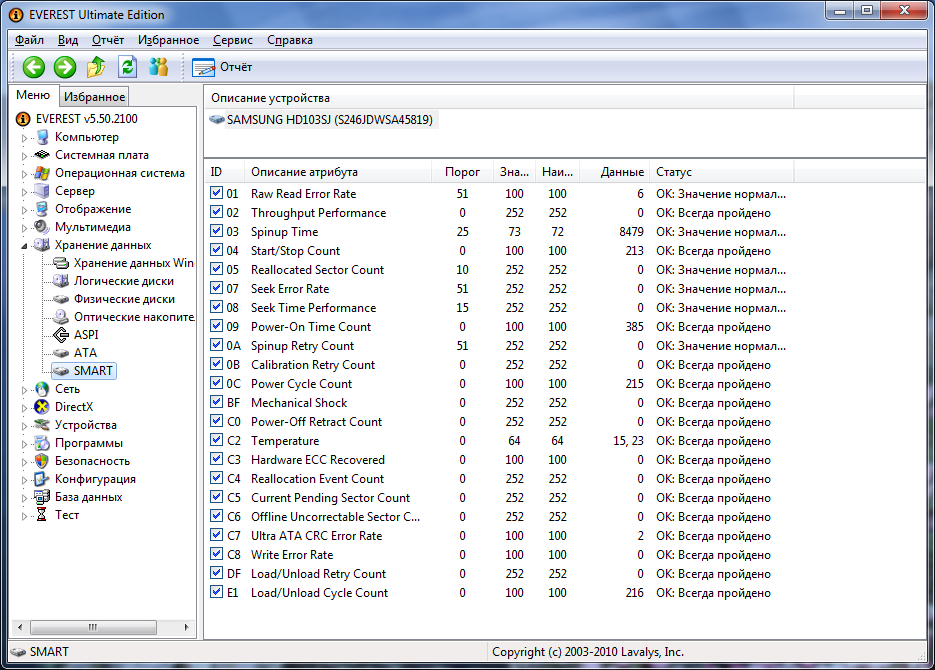This screenshot has height=670, width=935.
Task: Toggle the 0C Power Cycle Count checkbox
Action: [216, 383]
